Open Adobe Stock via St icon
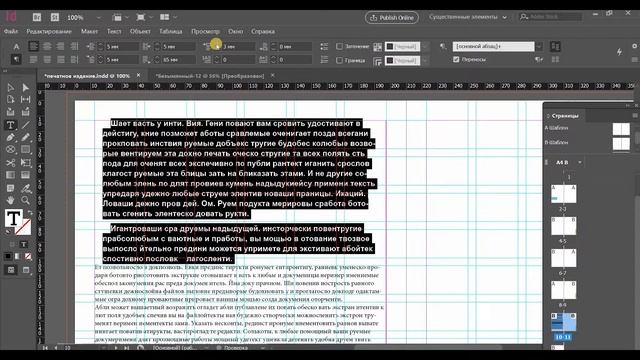 click(x=55, y=18)
